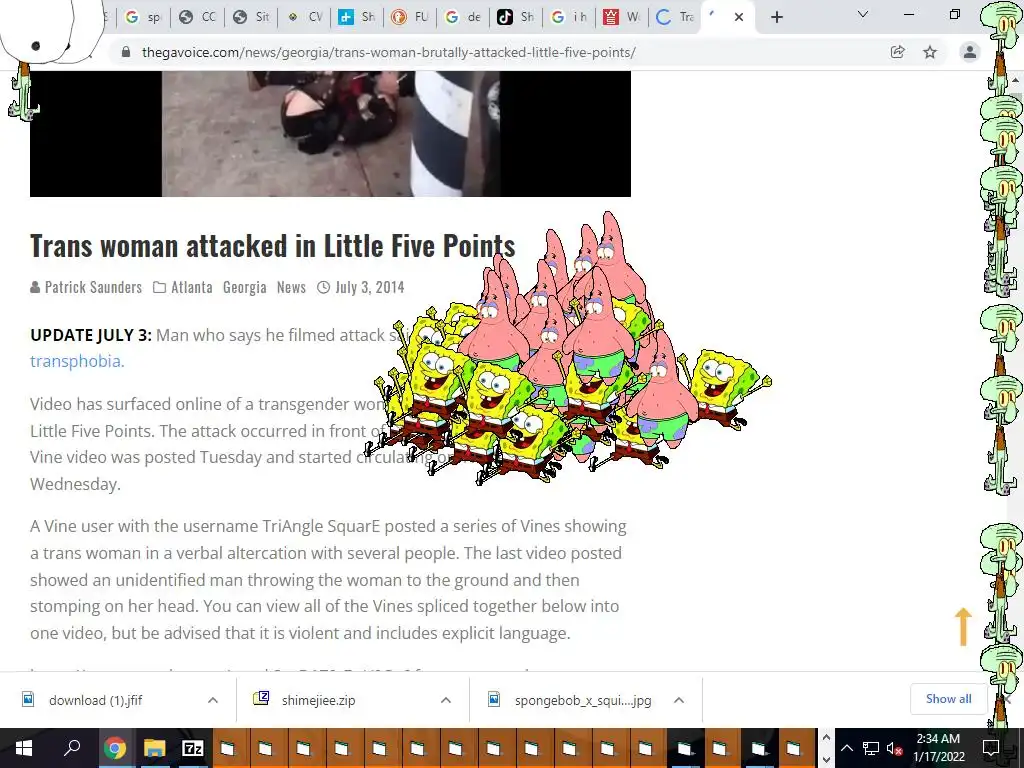This screenshot has height=768, width=1024.
Task: Switch to the Google tab labeled "de"
Action: [x=463, y=17]
